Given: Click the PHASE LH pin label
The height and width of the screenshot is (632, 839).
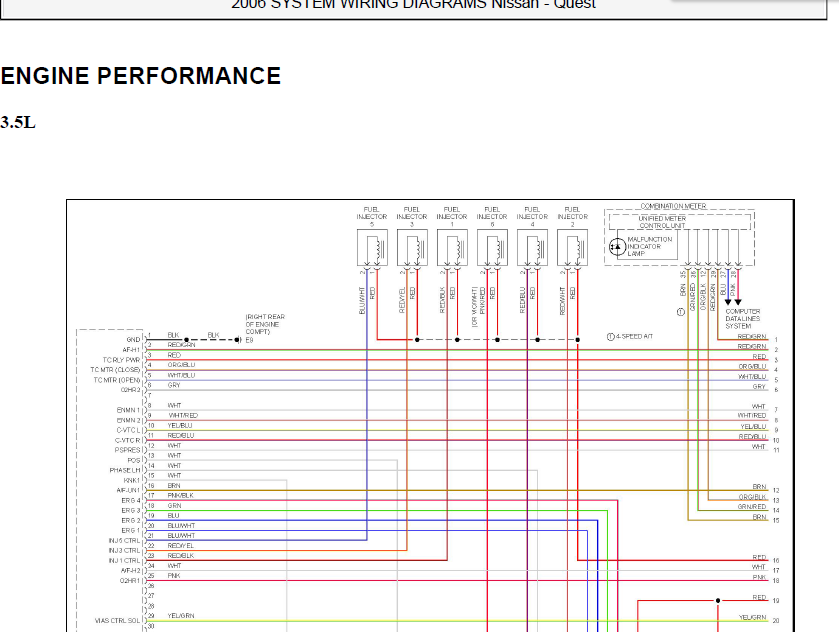Looking at the screenshot, I should coord(125,470).
